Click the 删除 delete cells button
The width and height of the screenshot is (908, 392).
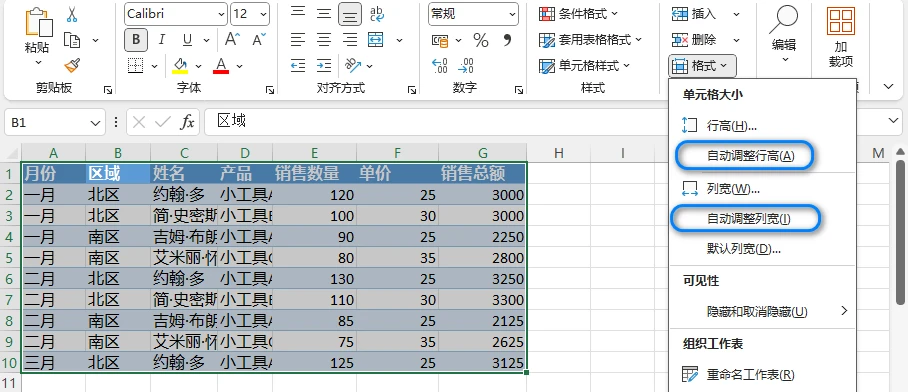pos(694,40)
